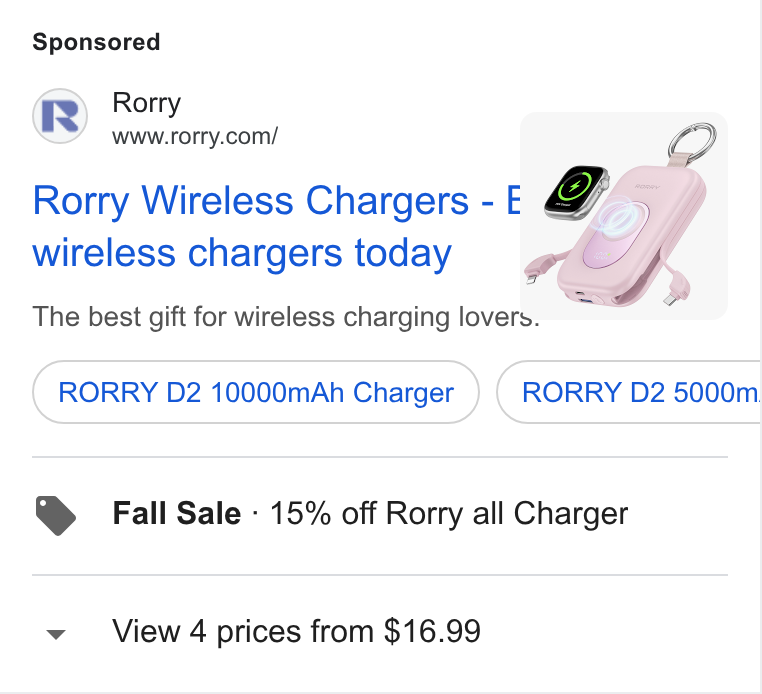Click the wireless chargers today headline line

tap(242, 253)
